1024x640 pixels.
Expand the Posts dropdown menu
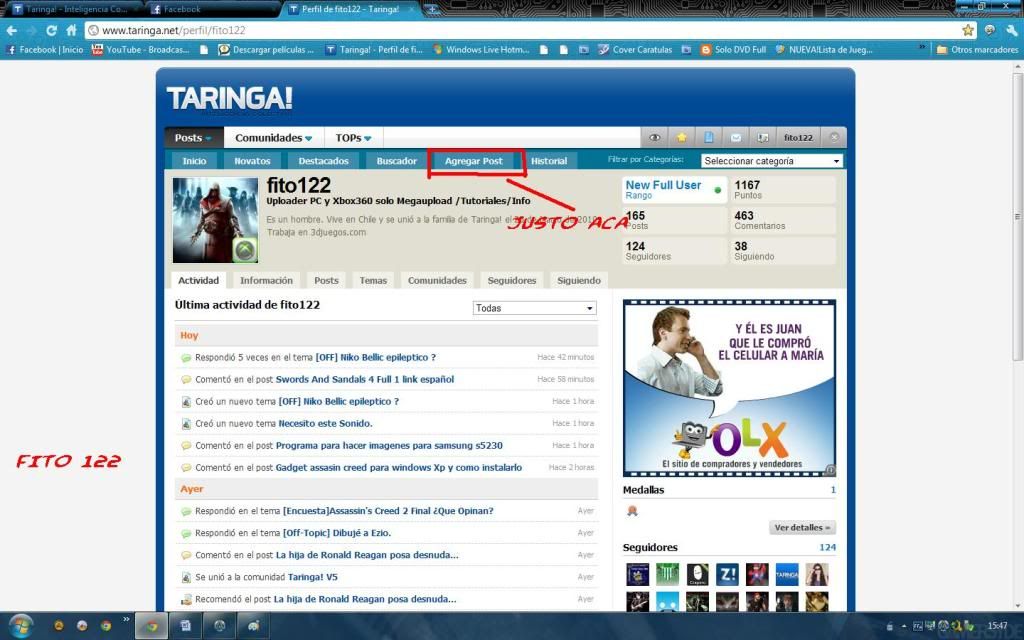coord(193,138)
